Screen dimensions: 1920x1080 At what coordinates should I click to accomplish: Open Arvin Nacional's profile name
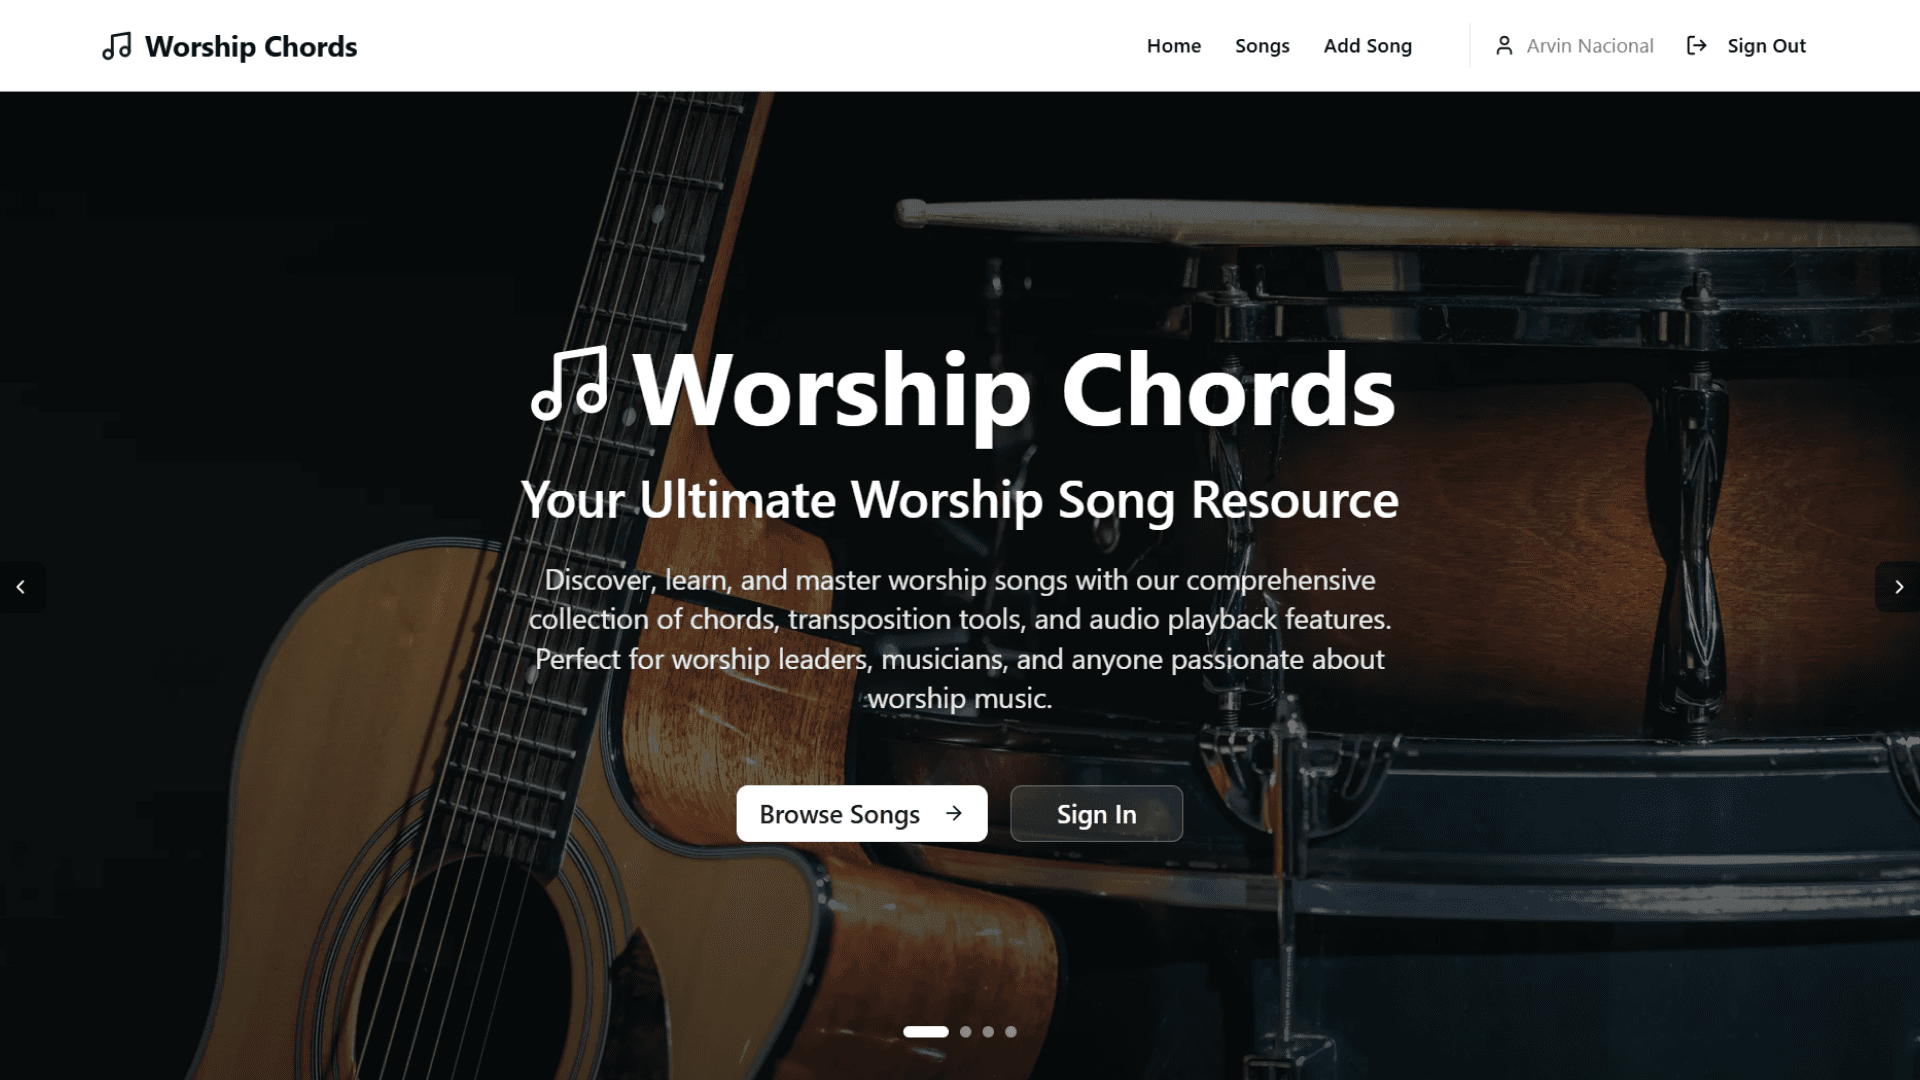pos(1590,46)
